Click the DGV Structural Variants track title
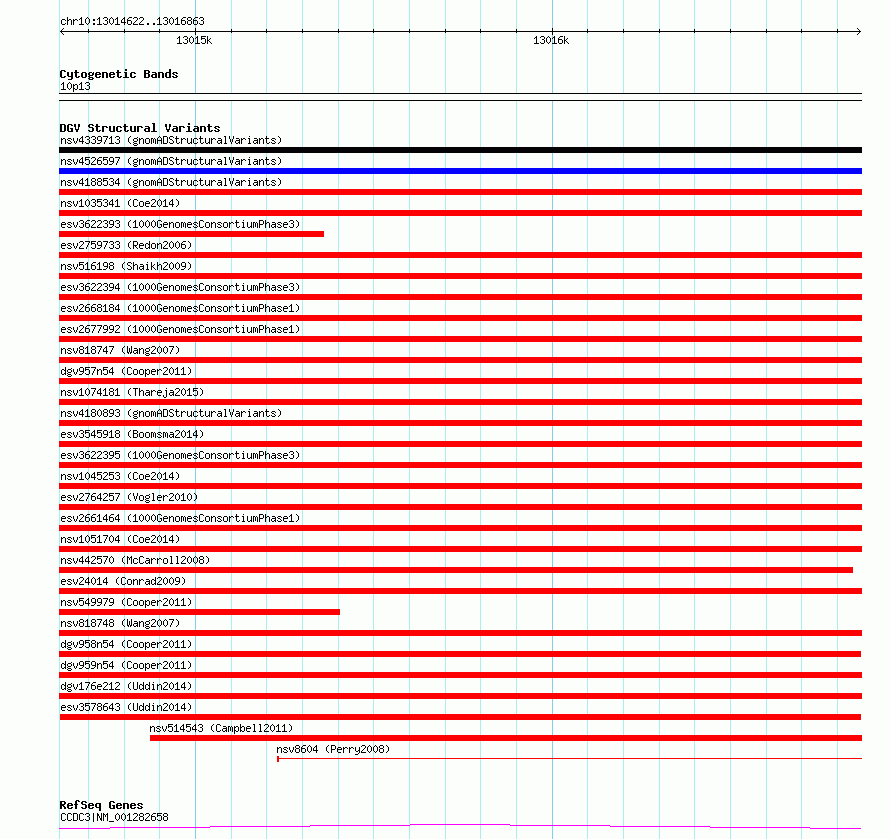 tap(140, 128)
